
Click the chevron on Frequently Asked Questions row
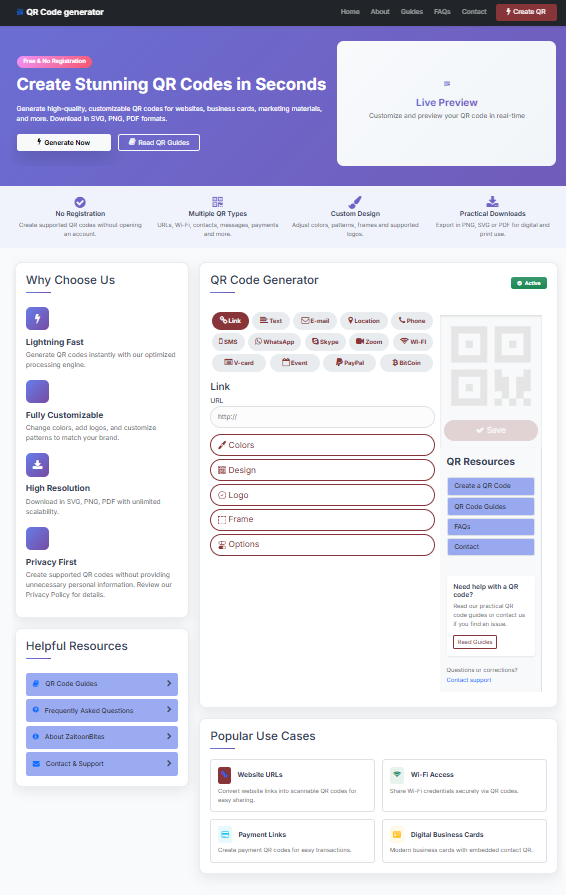[x=169, y=709]
